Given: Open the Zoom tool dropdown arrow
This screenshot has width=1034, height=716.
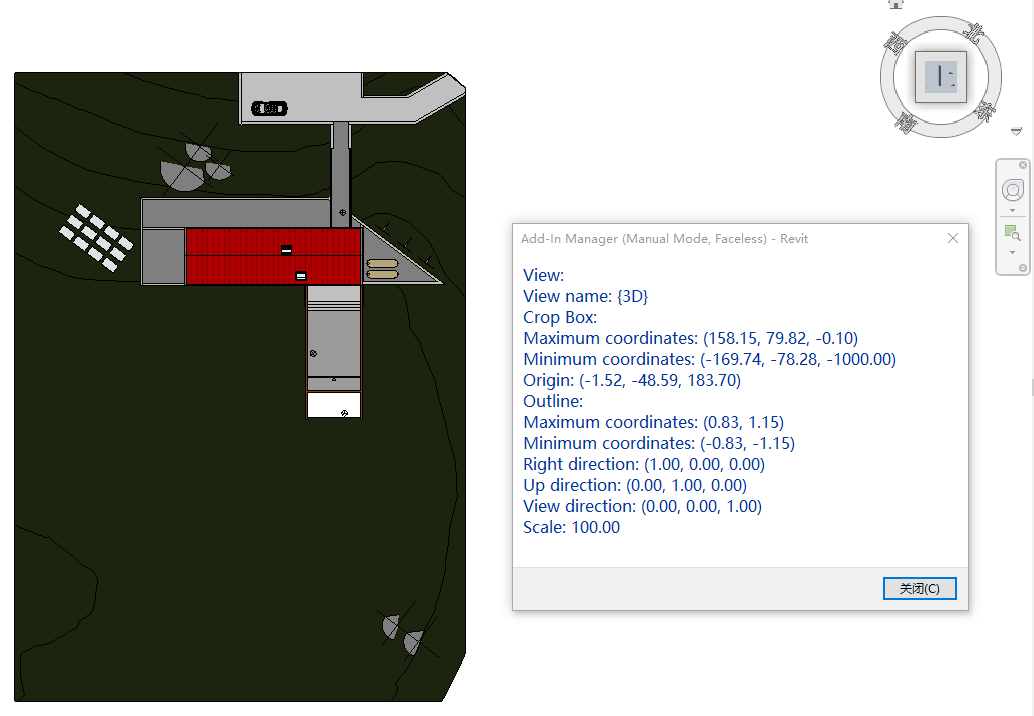Looking at the screenshot, I should (x=1013, y=253).
